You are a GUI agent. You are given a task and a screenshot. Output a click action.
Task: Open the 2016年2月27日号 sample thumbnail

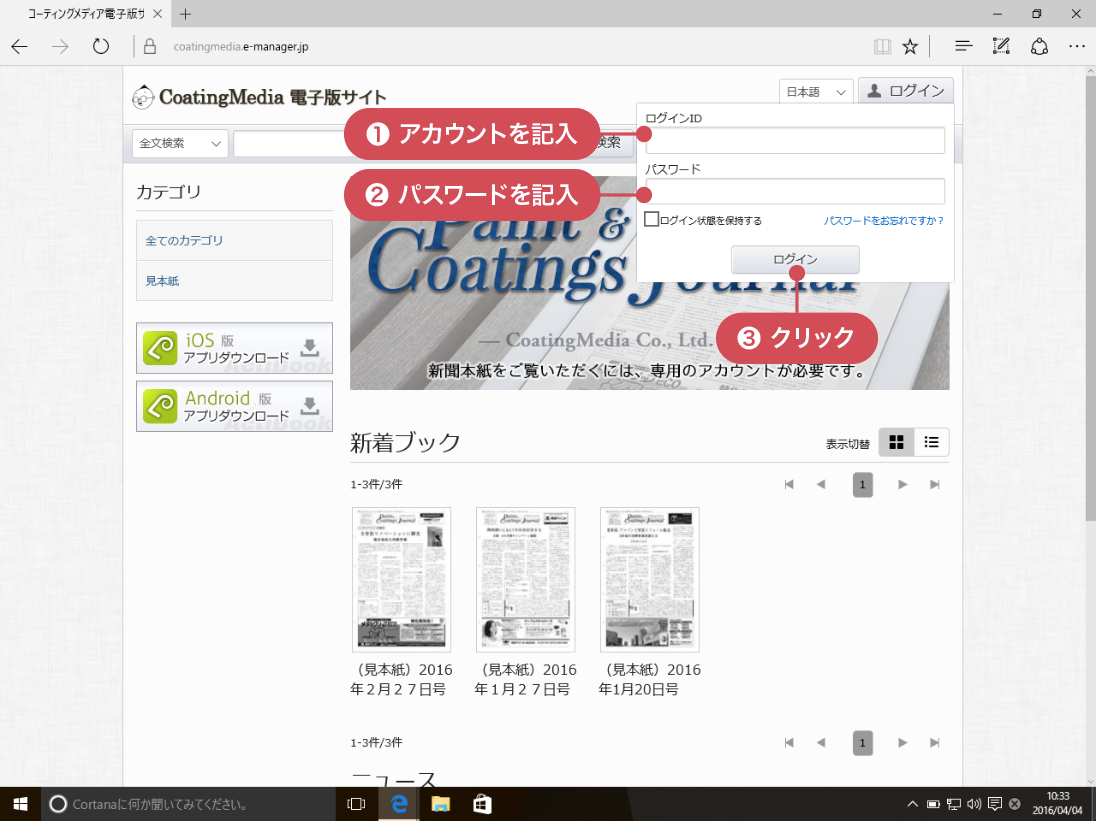click(401, 579)
